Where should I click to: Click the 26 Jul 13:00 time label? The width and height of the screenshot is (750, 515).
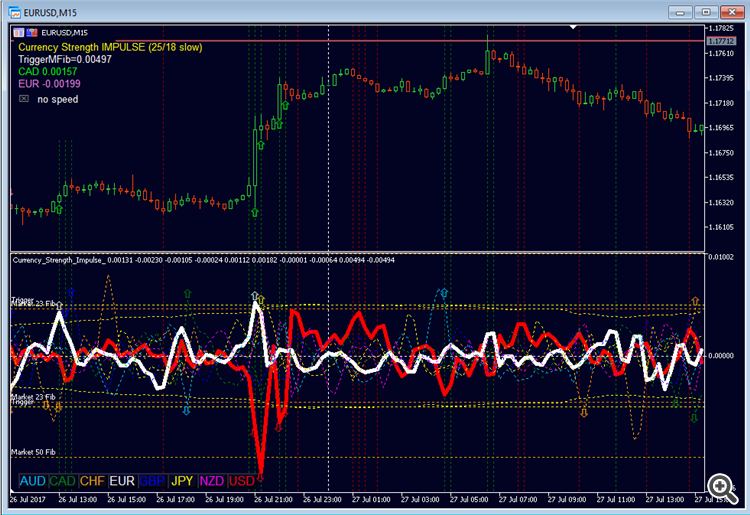pyautogui.click(x=77, y=499)
